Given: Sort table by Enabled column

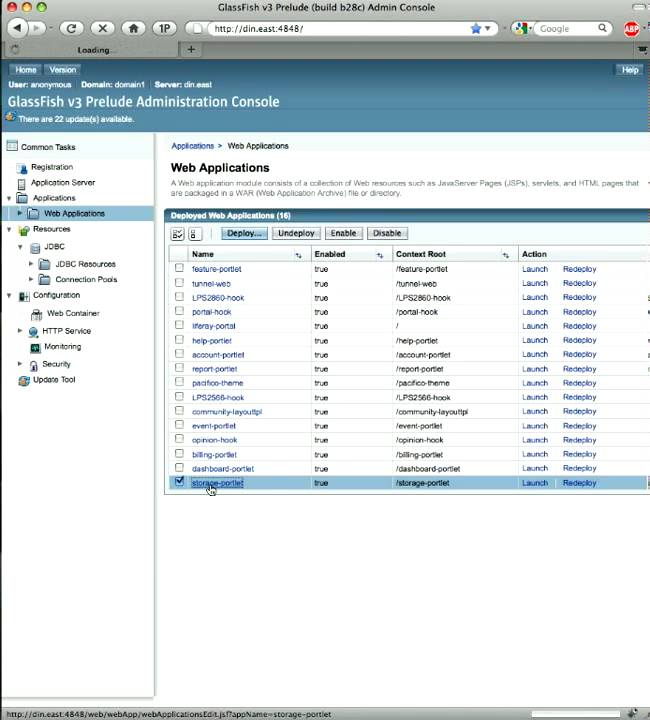Looking at the screenshot, I should 380,255.
